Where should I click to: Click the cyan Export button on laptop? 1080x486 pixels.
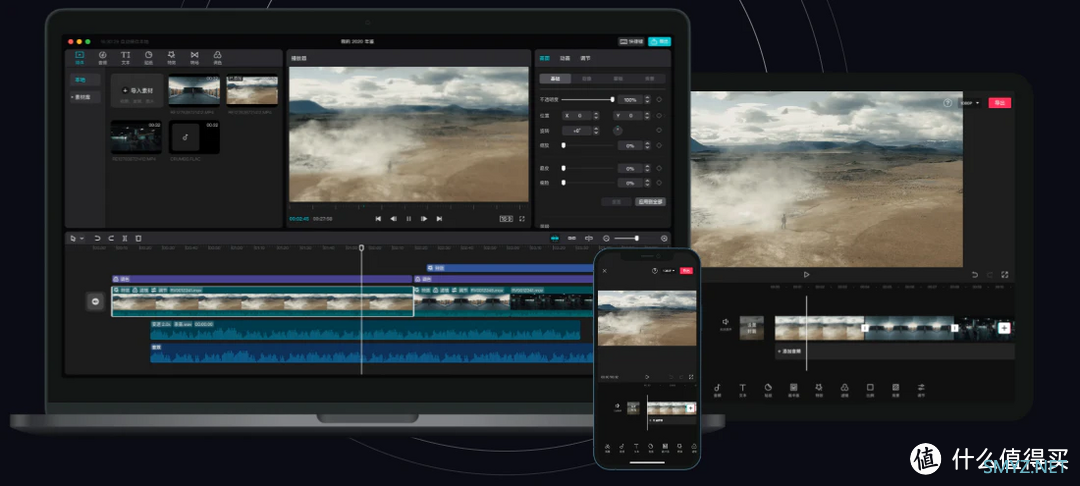point(659,41)
